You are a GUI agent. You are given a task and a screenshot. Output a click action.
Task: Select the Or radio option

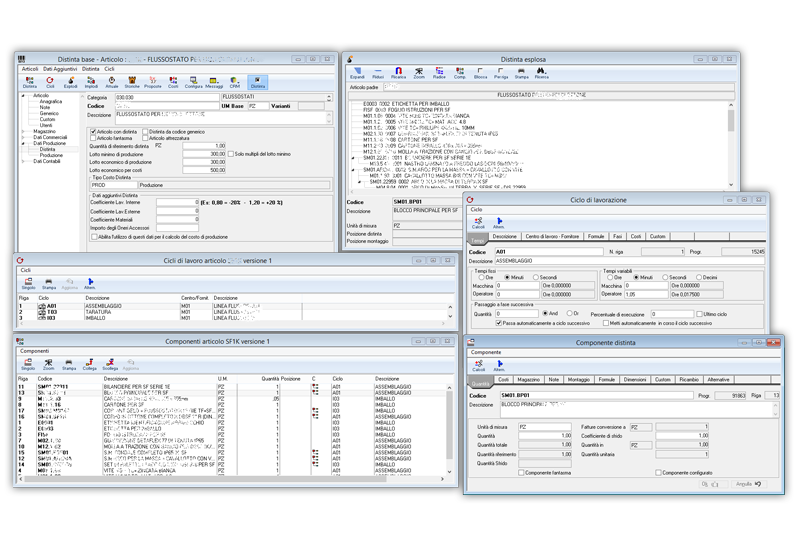point(569,313)
